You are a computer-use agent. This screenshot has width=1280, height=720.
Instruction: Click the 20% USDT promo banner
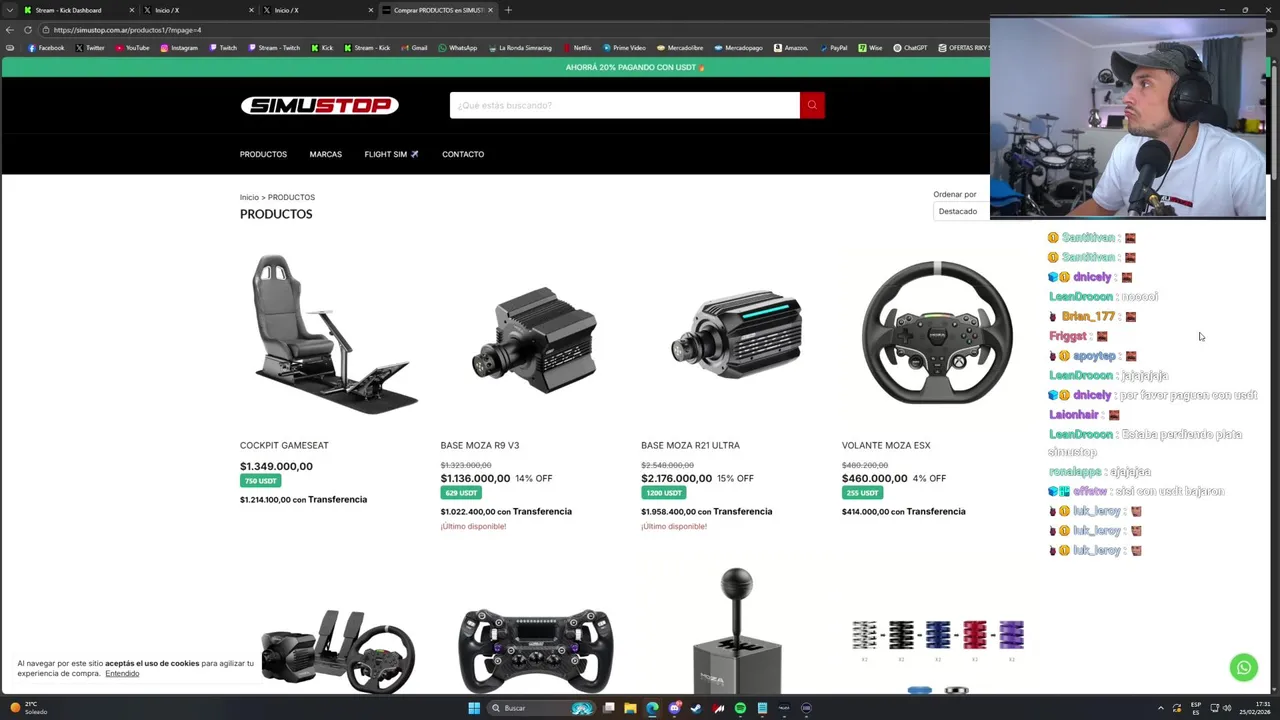(x=635, y=67)
